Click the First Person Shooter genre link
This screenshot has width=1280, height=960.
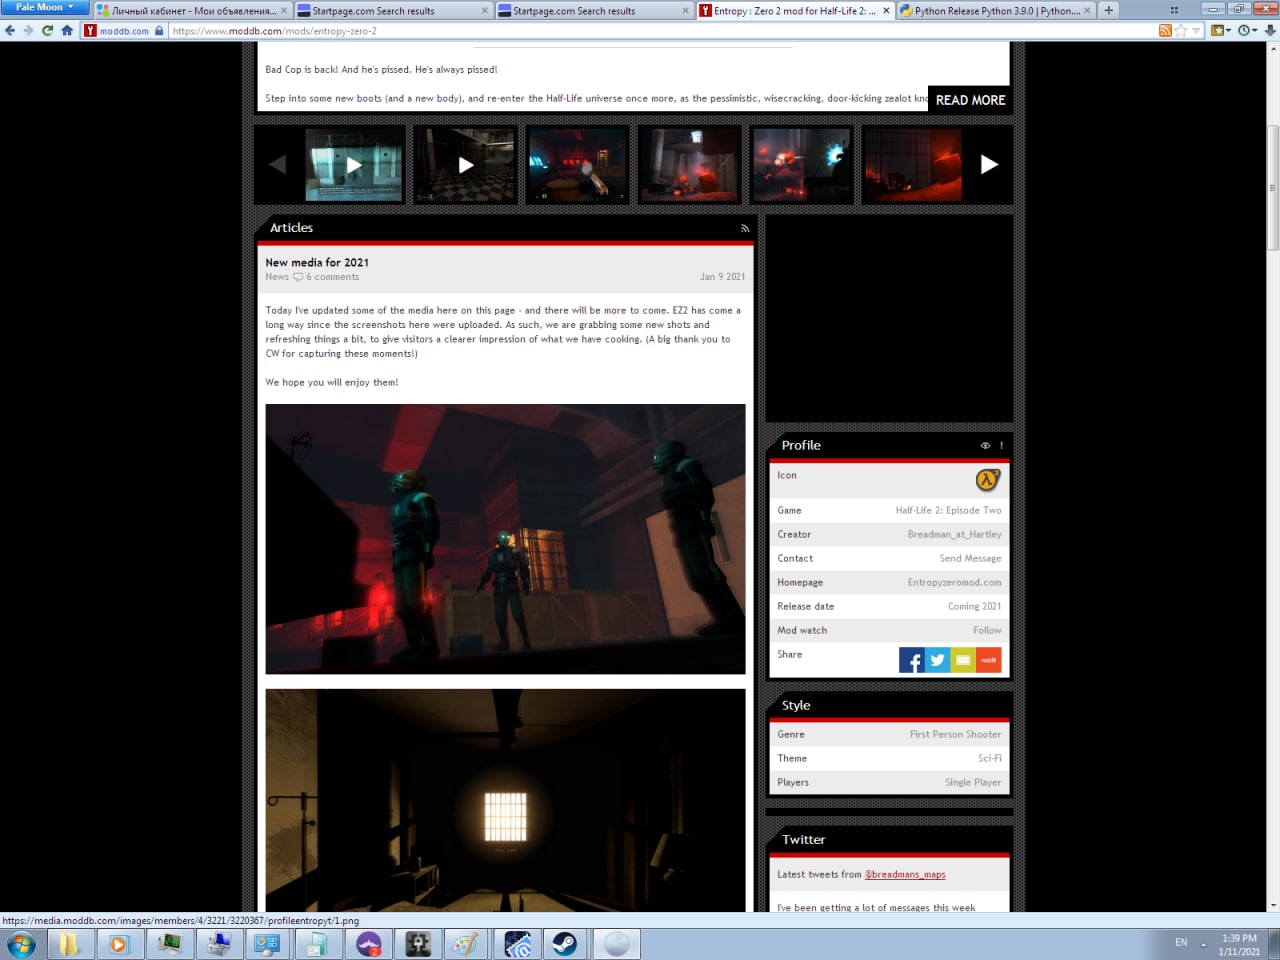[x=955, y=734]
